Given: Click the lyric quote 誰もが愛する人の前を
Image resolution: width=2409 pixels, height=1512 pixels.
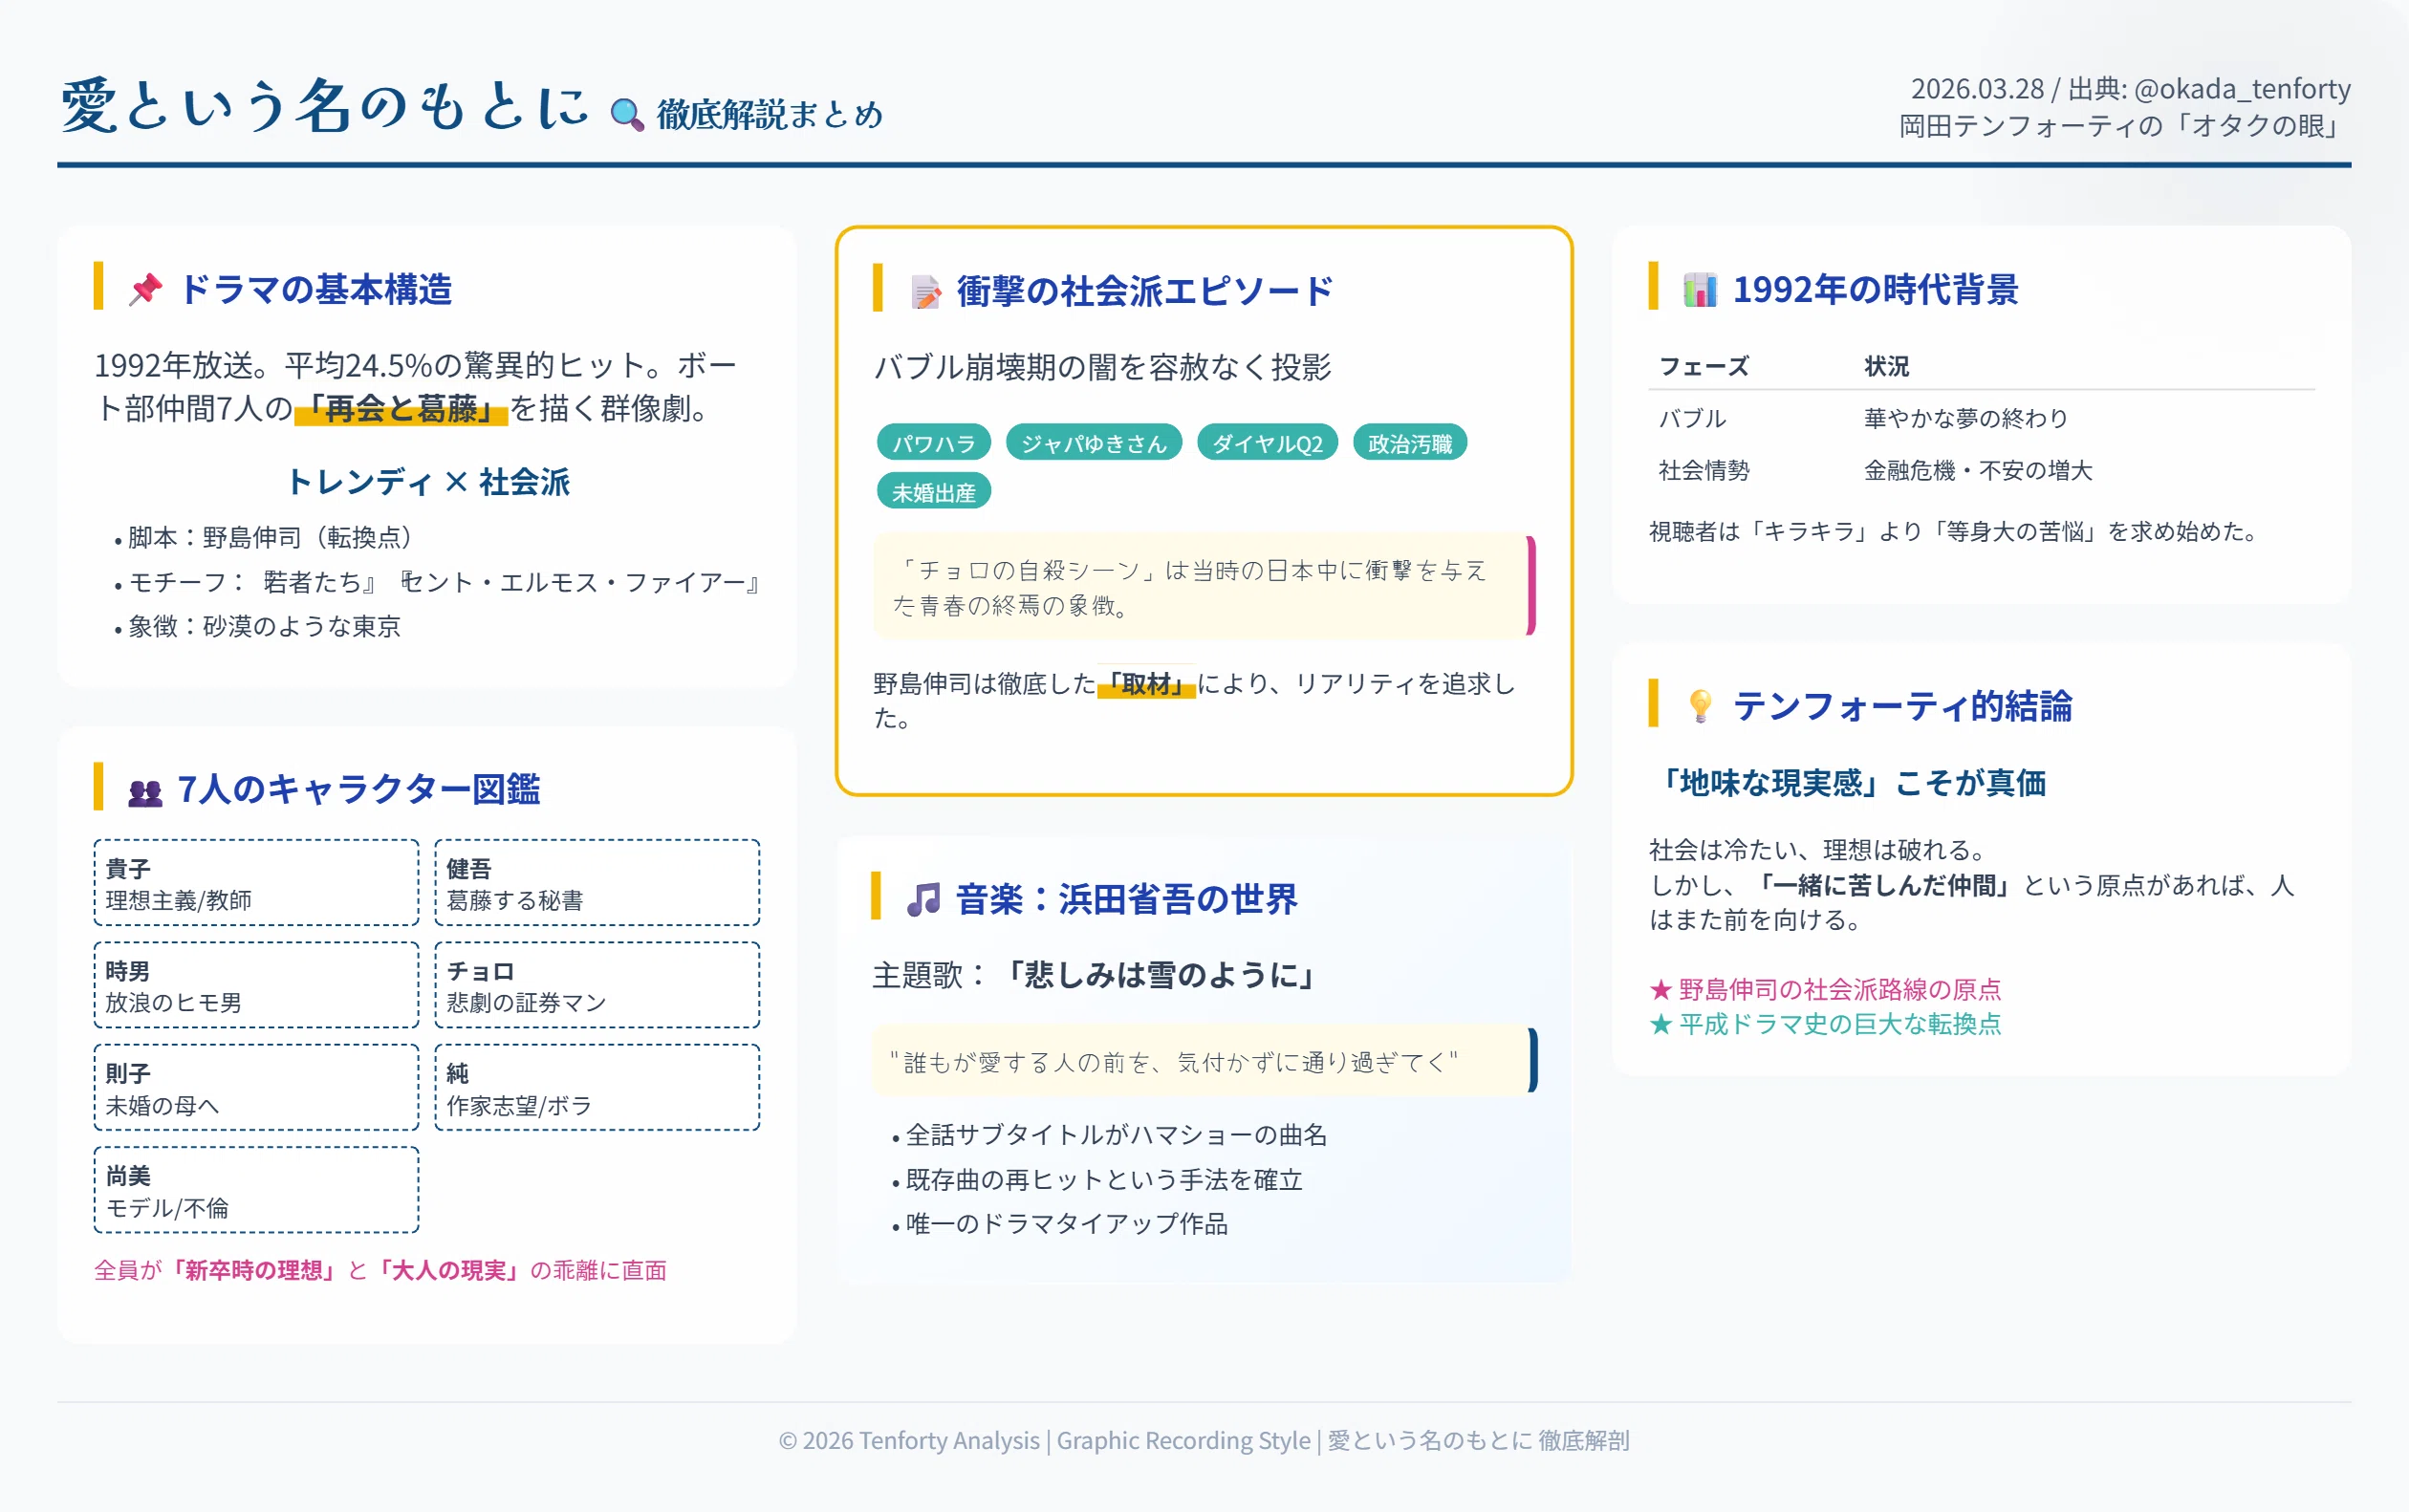Looking at the screenshot, I should point(1204,1062).
